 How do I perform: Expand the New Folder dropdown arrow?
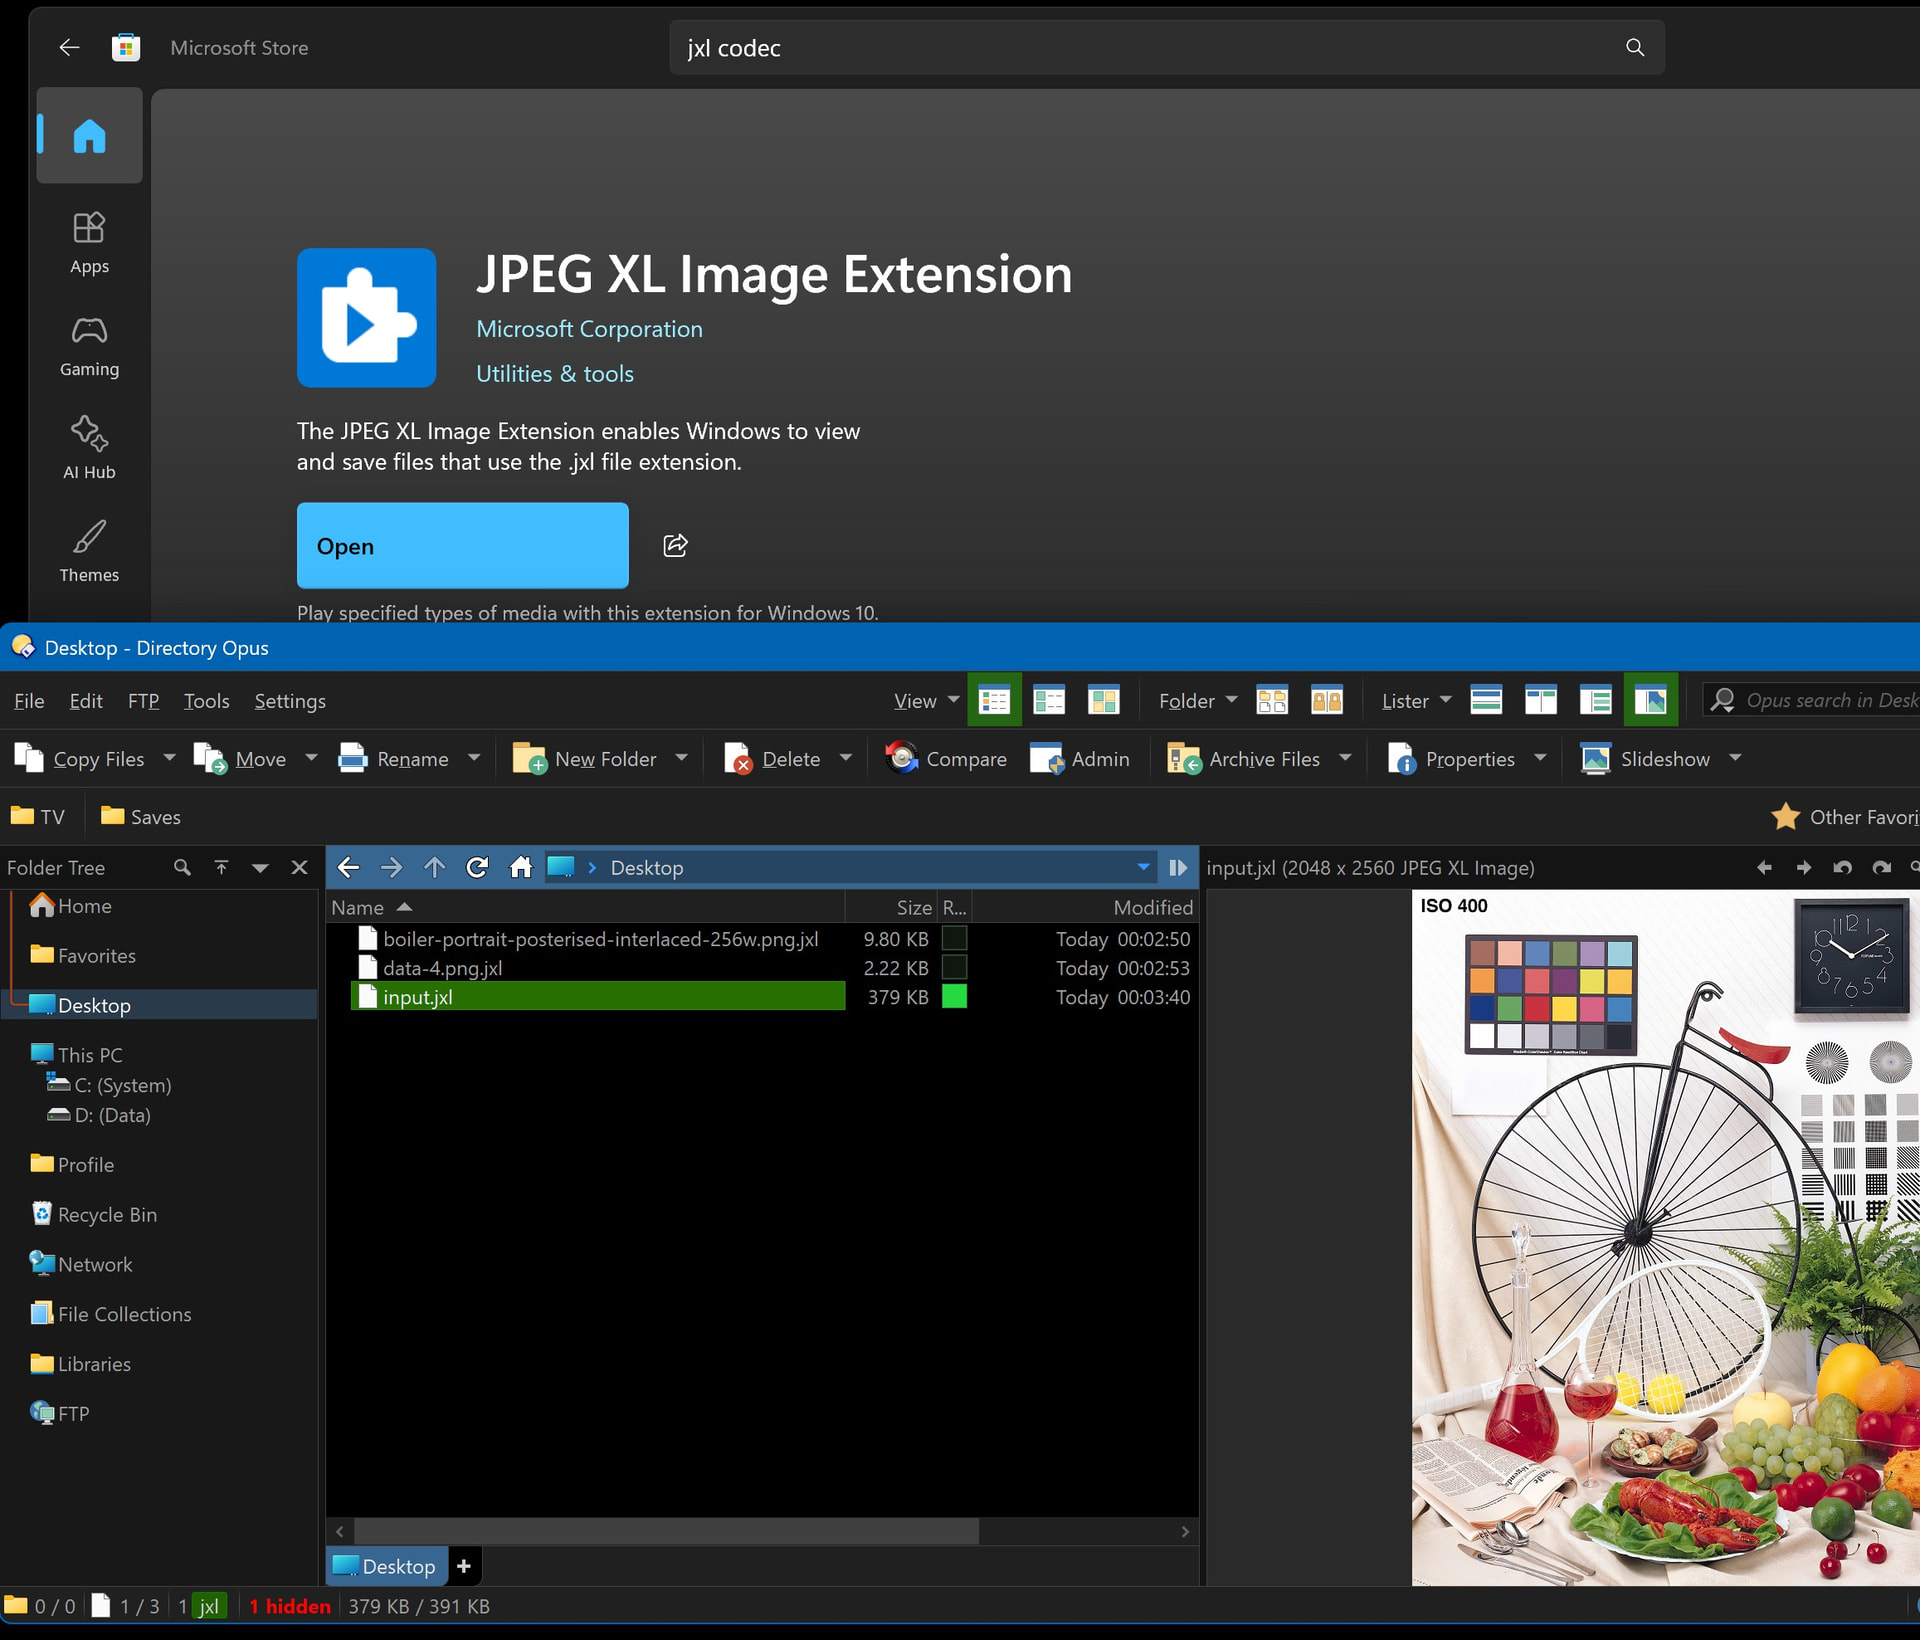coord(681,758)
